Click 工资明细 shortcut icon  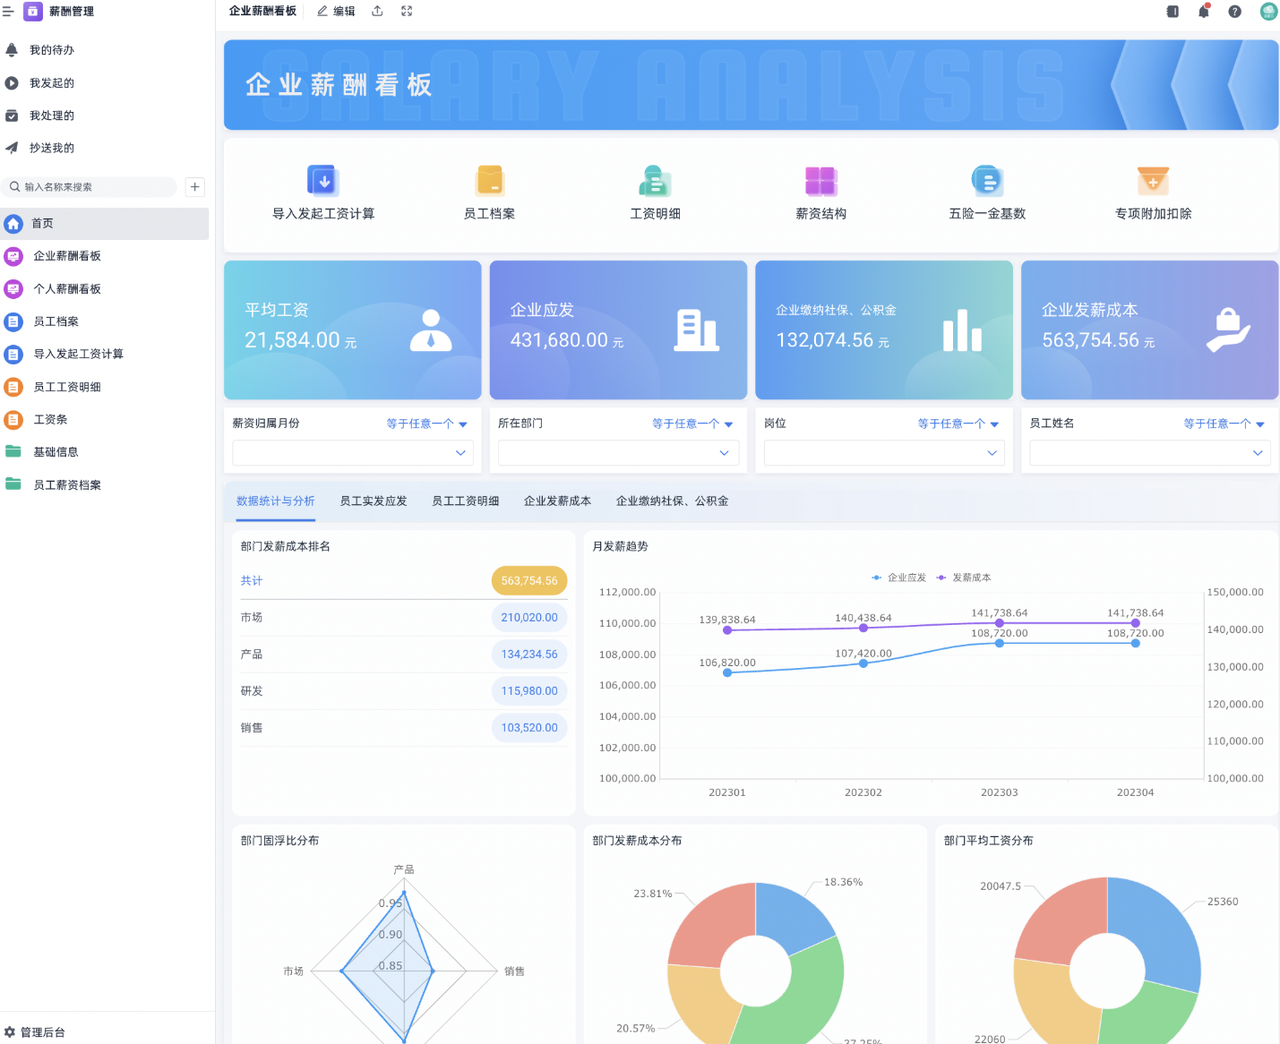(x=655, y=181)
